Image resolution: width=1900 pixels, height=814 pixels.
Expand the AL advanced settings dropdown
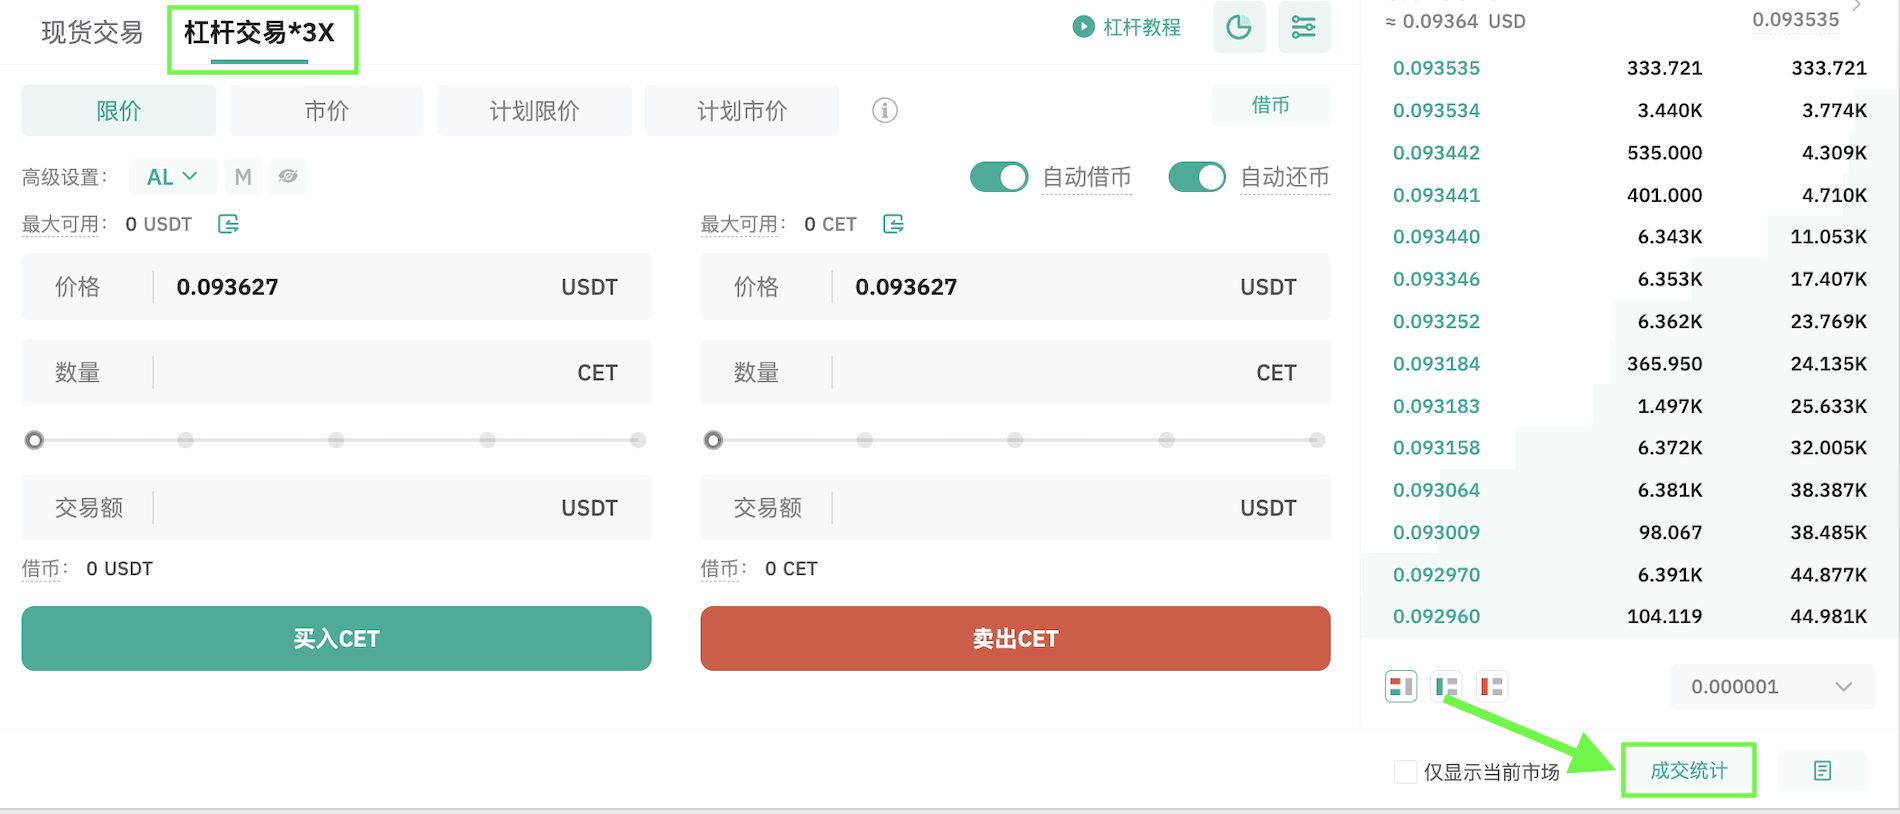(171, 177)
